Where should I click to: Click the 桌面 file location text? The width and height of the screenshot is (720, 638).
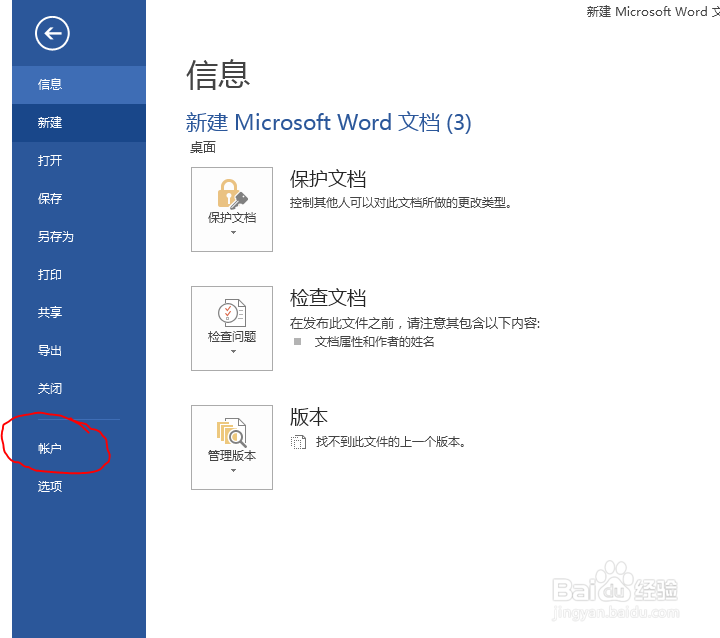point(203,147)
